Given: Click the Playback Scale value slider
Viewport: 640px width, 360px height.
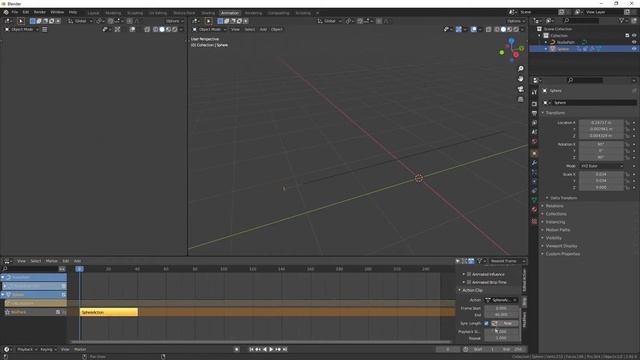Looking at the screenshot, I should pyautogui.click(x=502, y=331).
